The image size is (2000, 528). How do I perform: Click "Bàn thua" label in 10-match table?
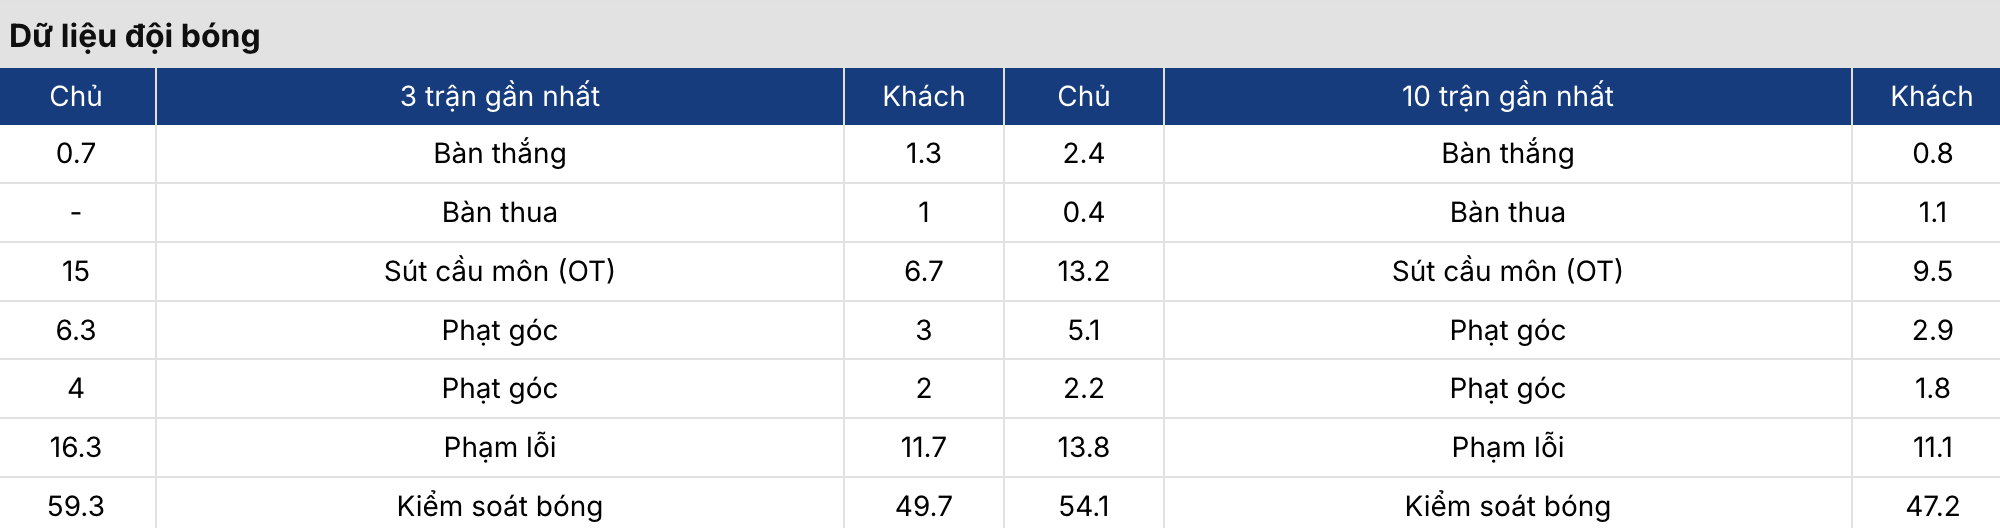pyautogui.click(x=1507, y=212)
